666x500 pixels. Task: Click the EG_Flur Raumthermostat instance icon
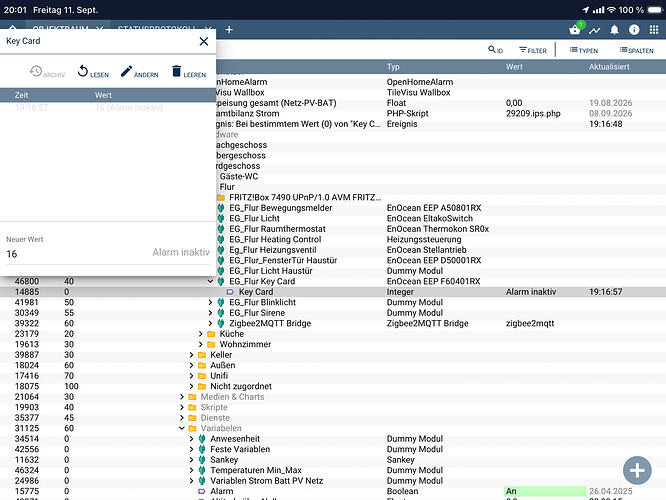click(x=221, y=229)
